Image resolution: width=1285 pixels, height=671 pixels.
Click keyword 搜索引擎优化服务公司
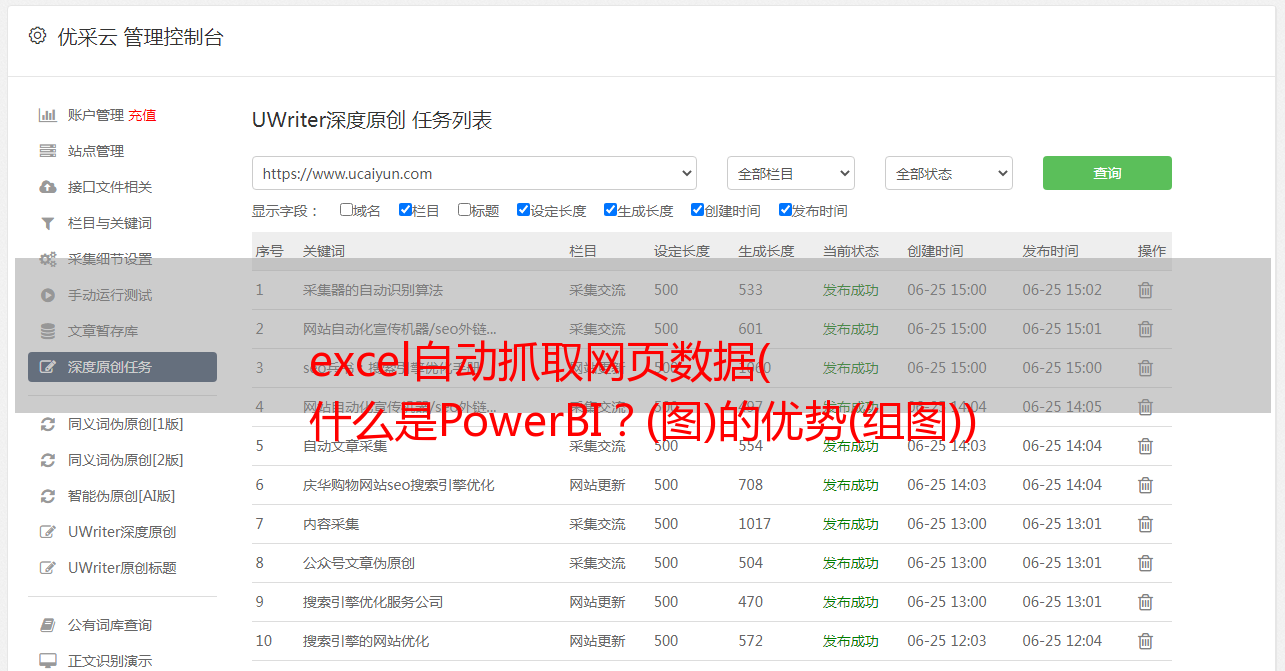tap(373, 602)
